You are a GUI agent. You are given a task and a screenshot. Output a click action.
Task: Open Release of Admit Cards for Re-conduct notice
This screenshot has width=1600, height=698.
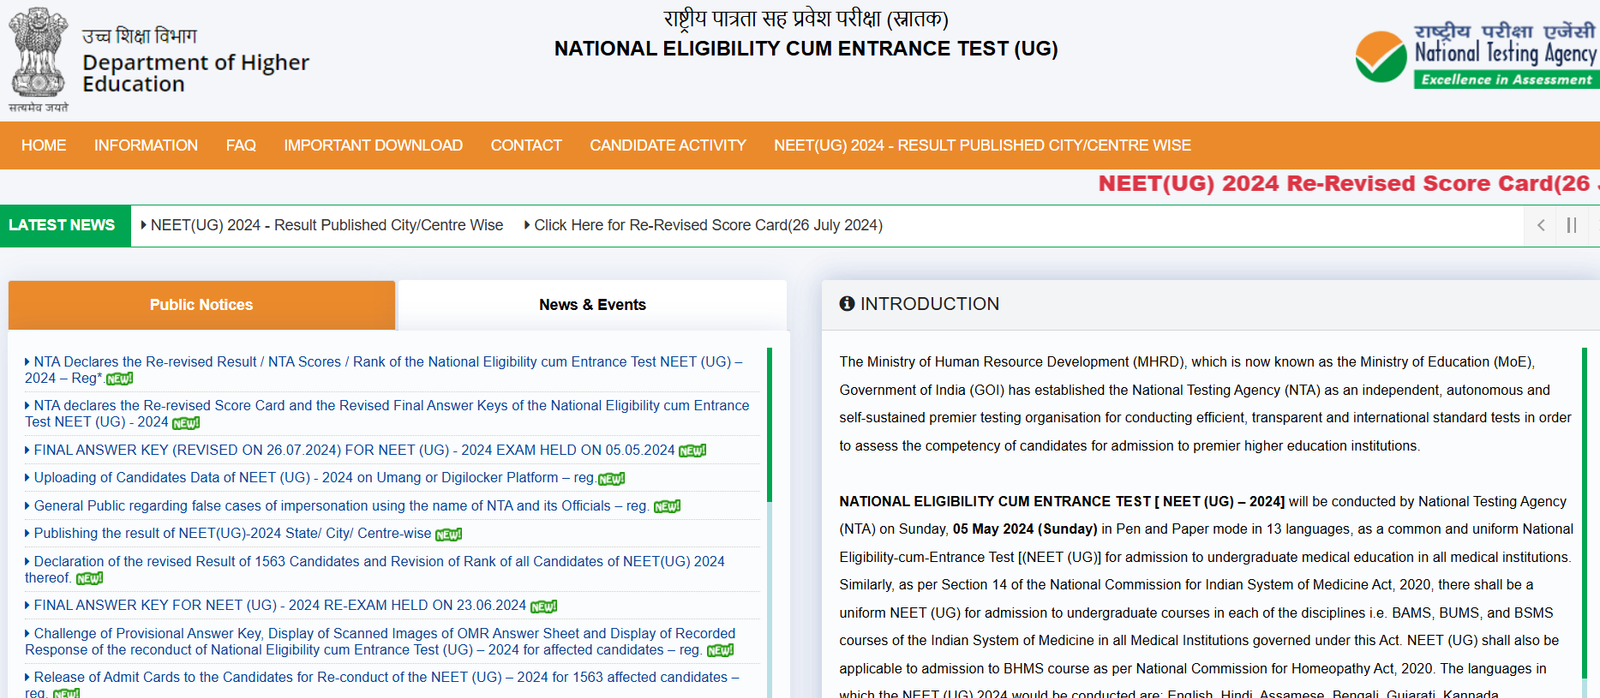[x=382, y=684]
